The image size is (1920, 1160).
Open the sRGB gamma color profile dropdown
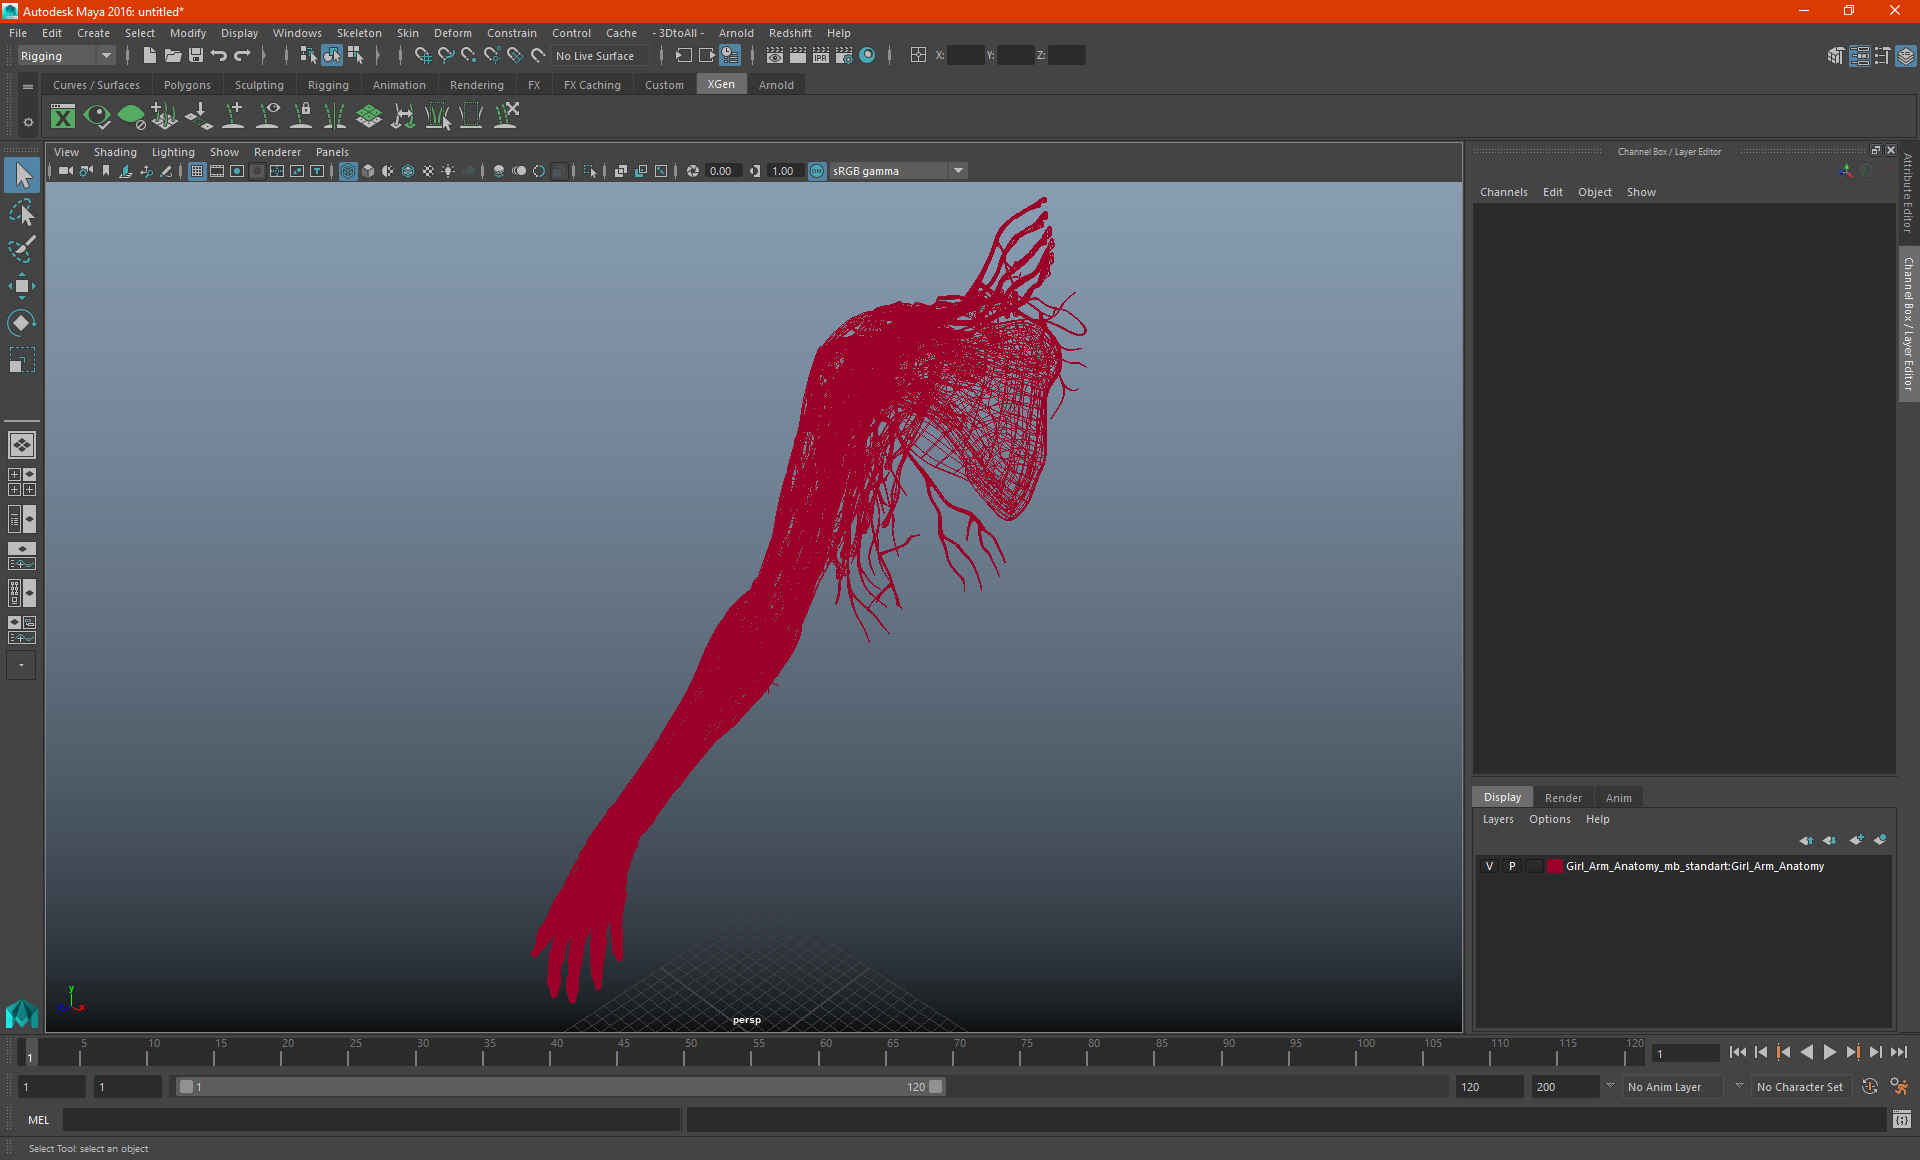960,170
